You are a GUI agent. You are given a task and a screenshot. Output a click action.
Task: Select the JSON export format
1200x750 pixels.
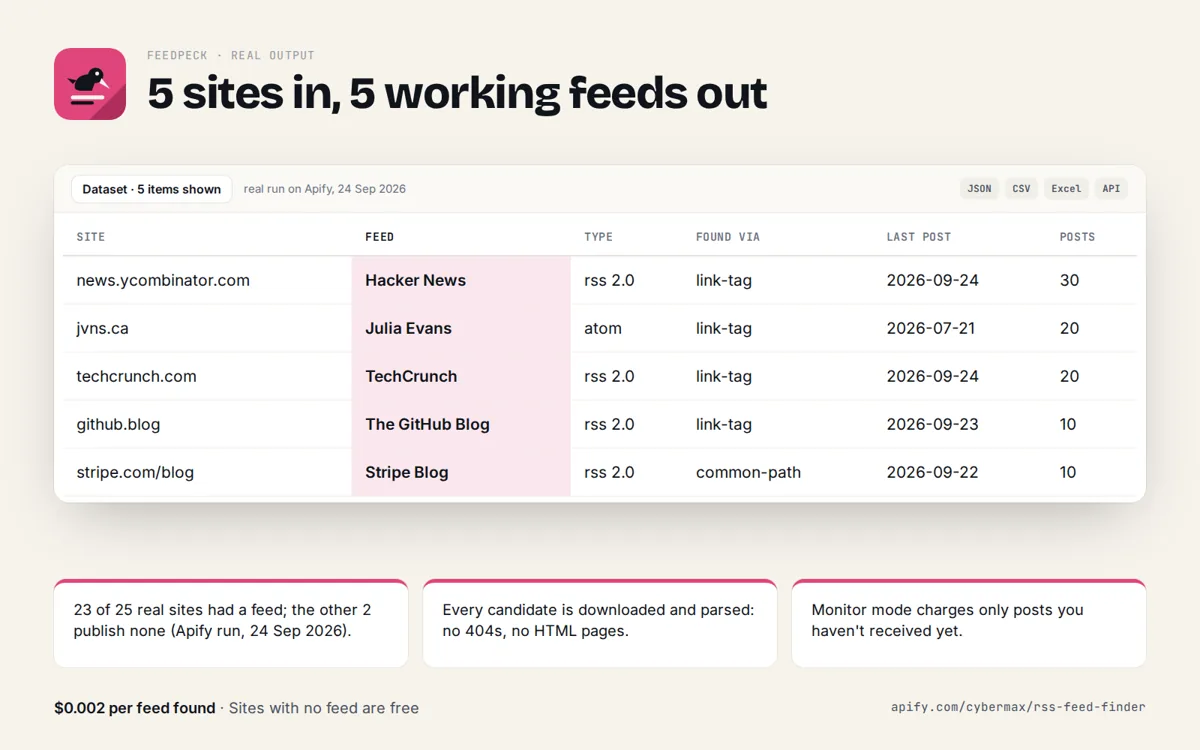[979, 189]
